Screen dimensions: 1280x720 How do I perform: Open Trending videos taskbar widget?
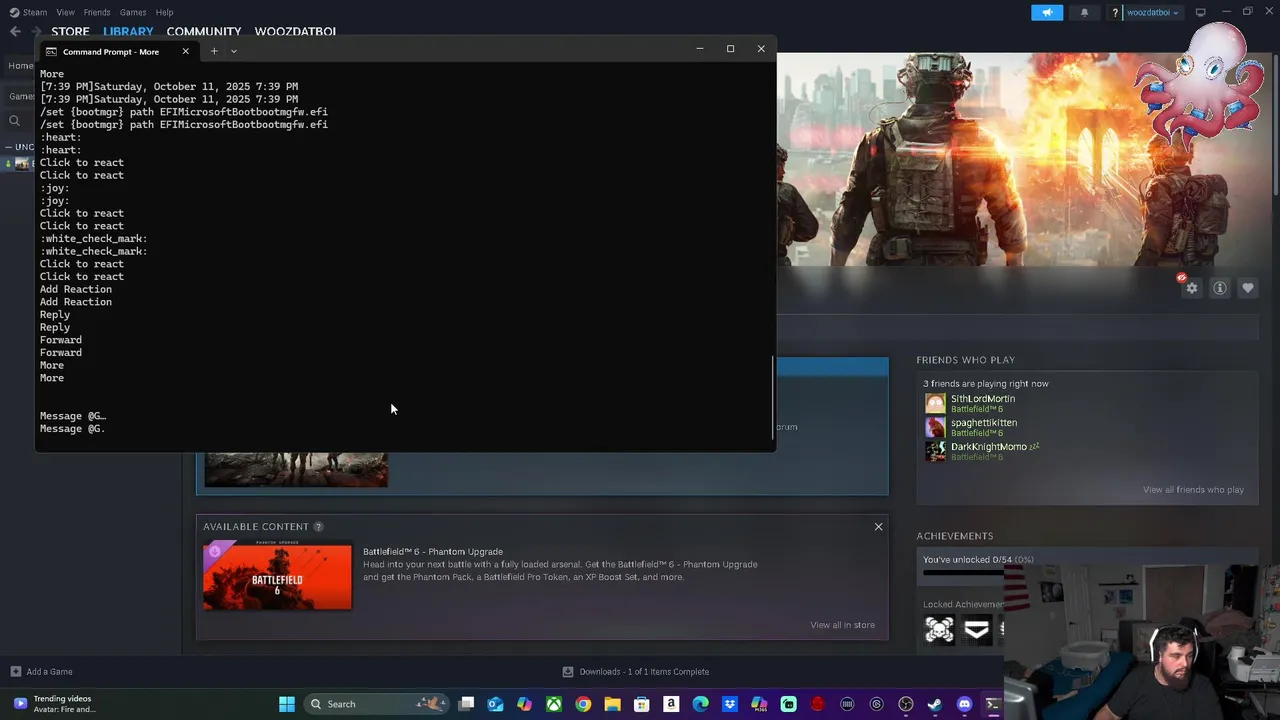[x=55, y=704]
